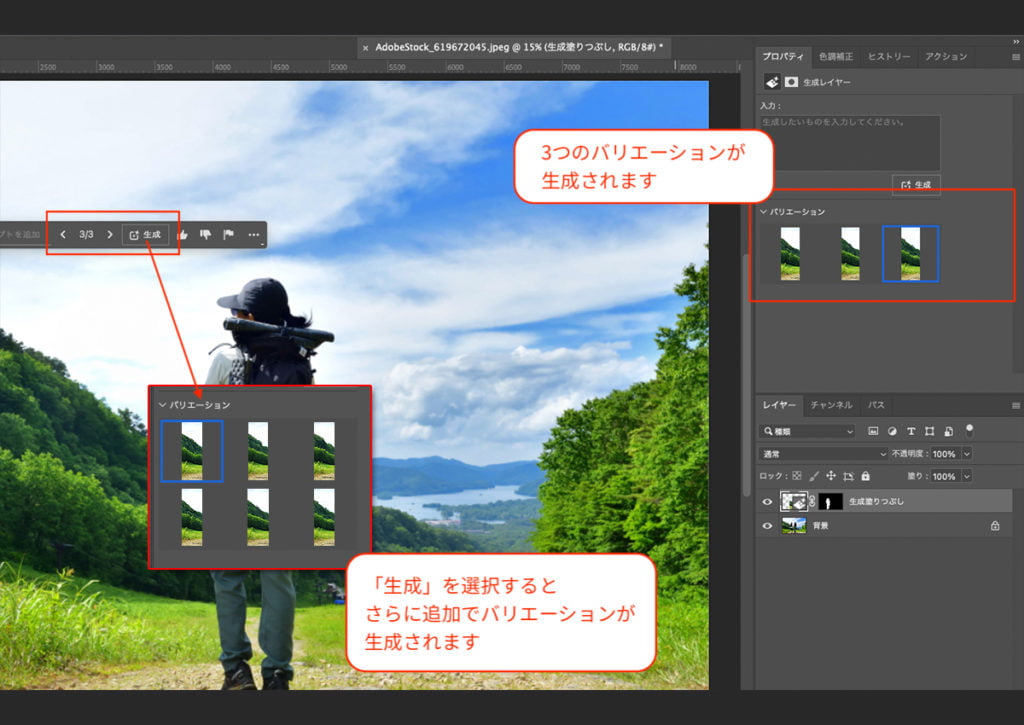Click the lock position move icon
Viewport: 1024px width, 725px height.
(x=831, y=477)
